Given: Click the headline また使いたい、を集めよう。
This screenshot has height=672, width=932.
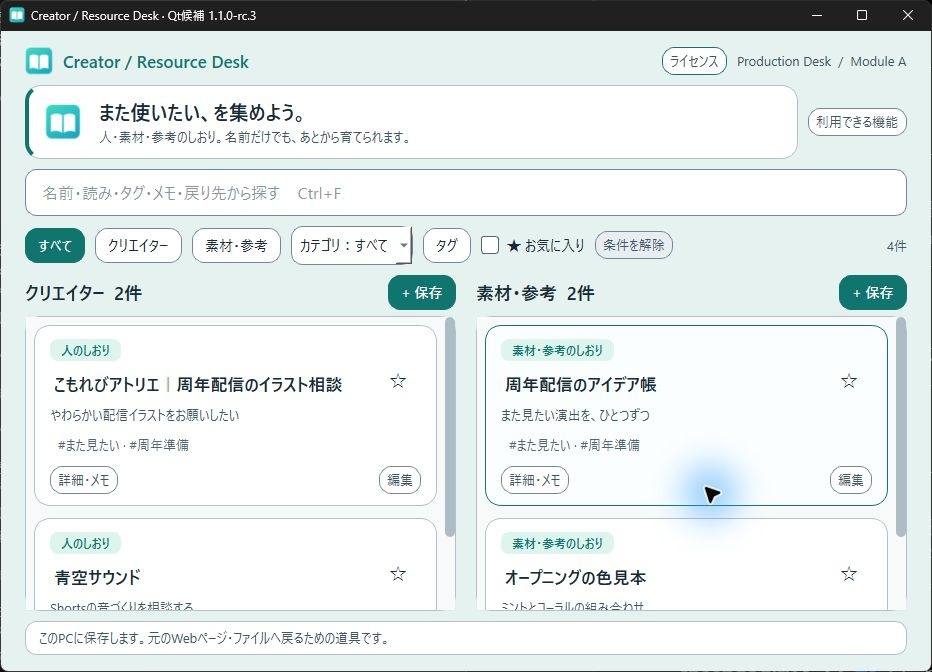Looking at the screenshot, I should (x=201, y=112).
